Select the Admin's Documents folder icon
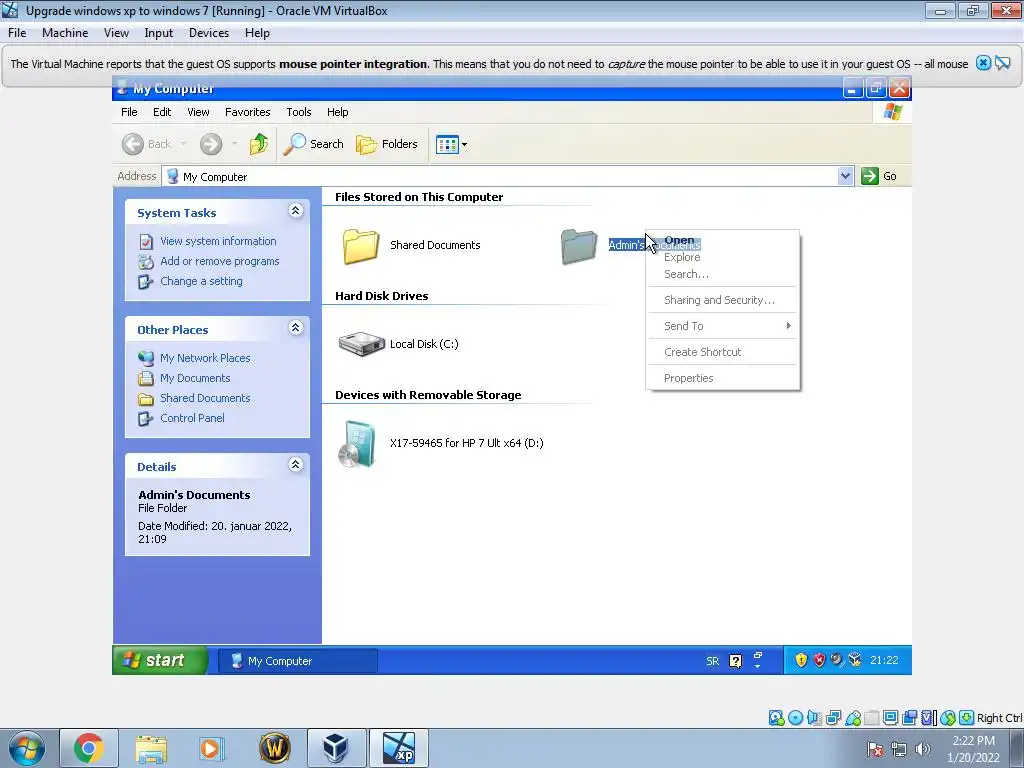This screenshot has height=768, width=1024. (579, 246)
